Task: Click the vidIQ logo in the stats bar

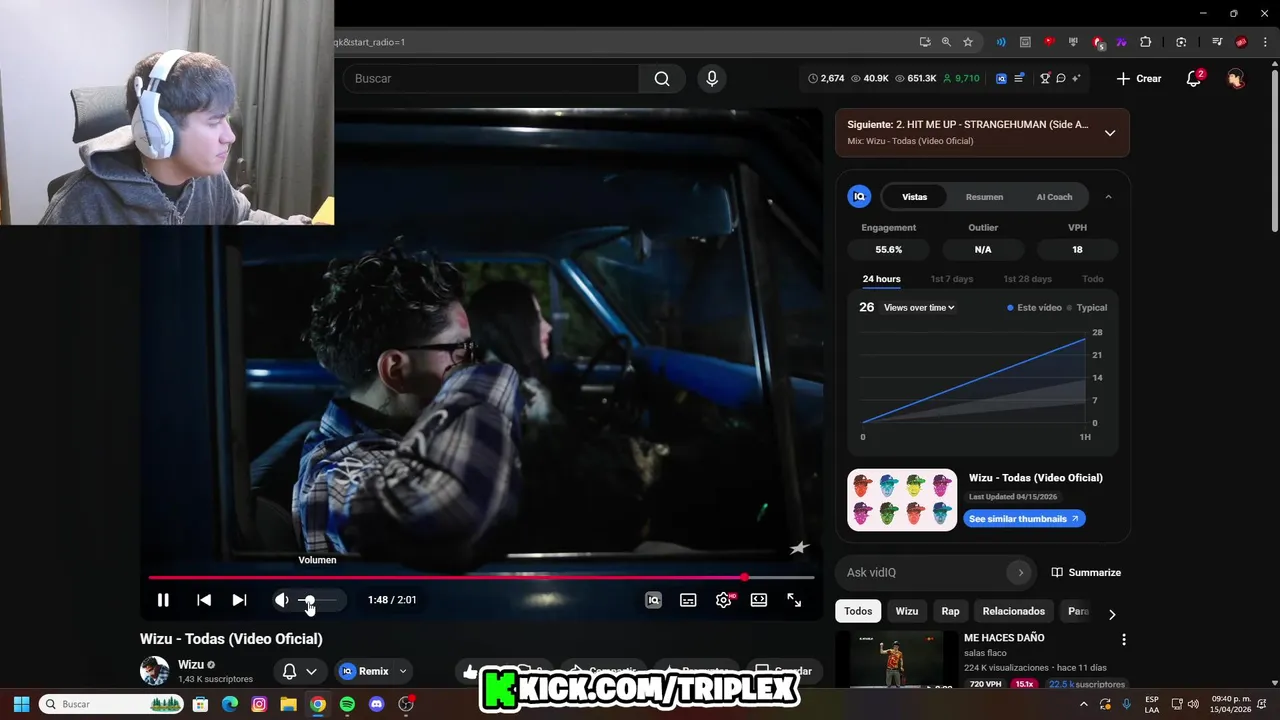Action: (1001, 78)
